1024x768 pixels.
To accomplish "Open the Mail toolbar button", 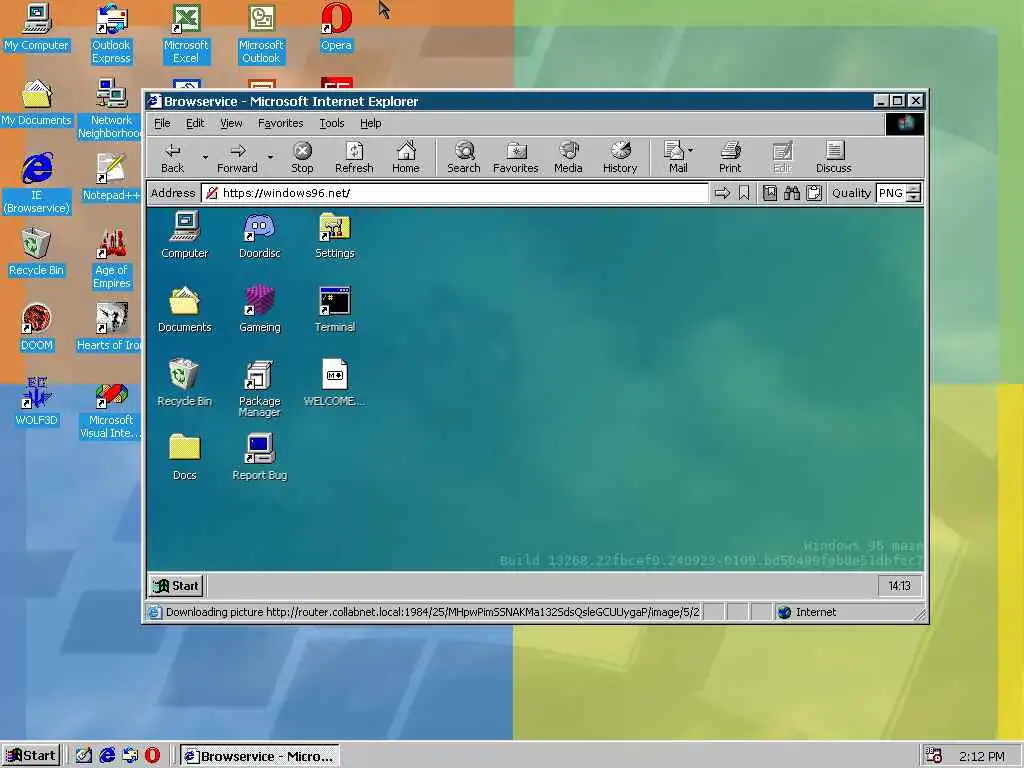I will pyautogui.click(x=675, y=157).
